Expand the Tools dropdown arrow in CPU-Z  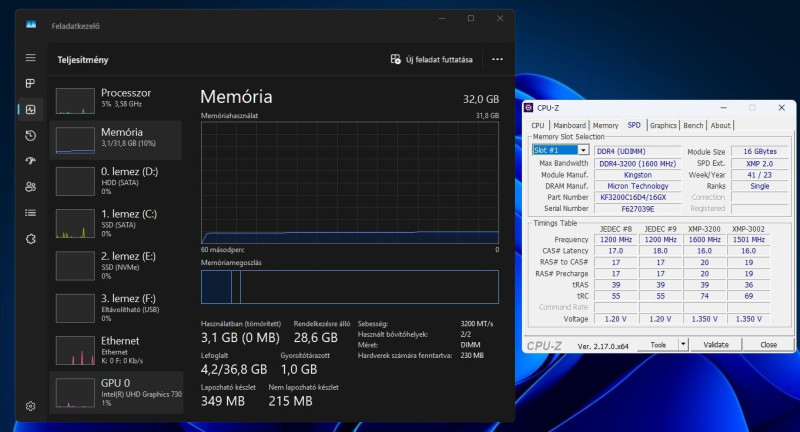tap(683, 345)
